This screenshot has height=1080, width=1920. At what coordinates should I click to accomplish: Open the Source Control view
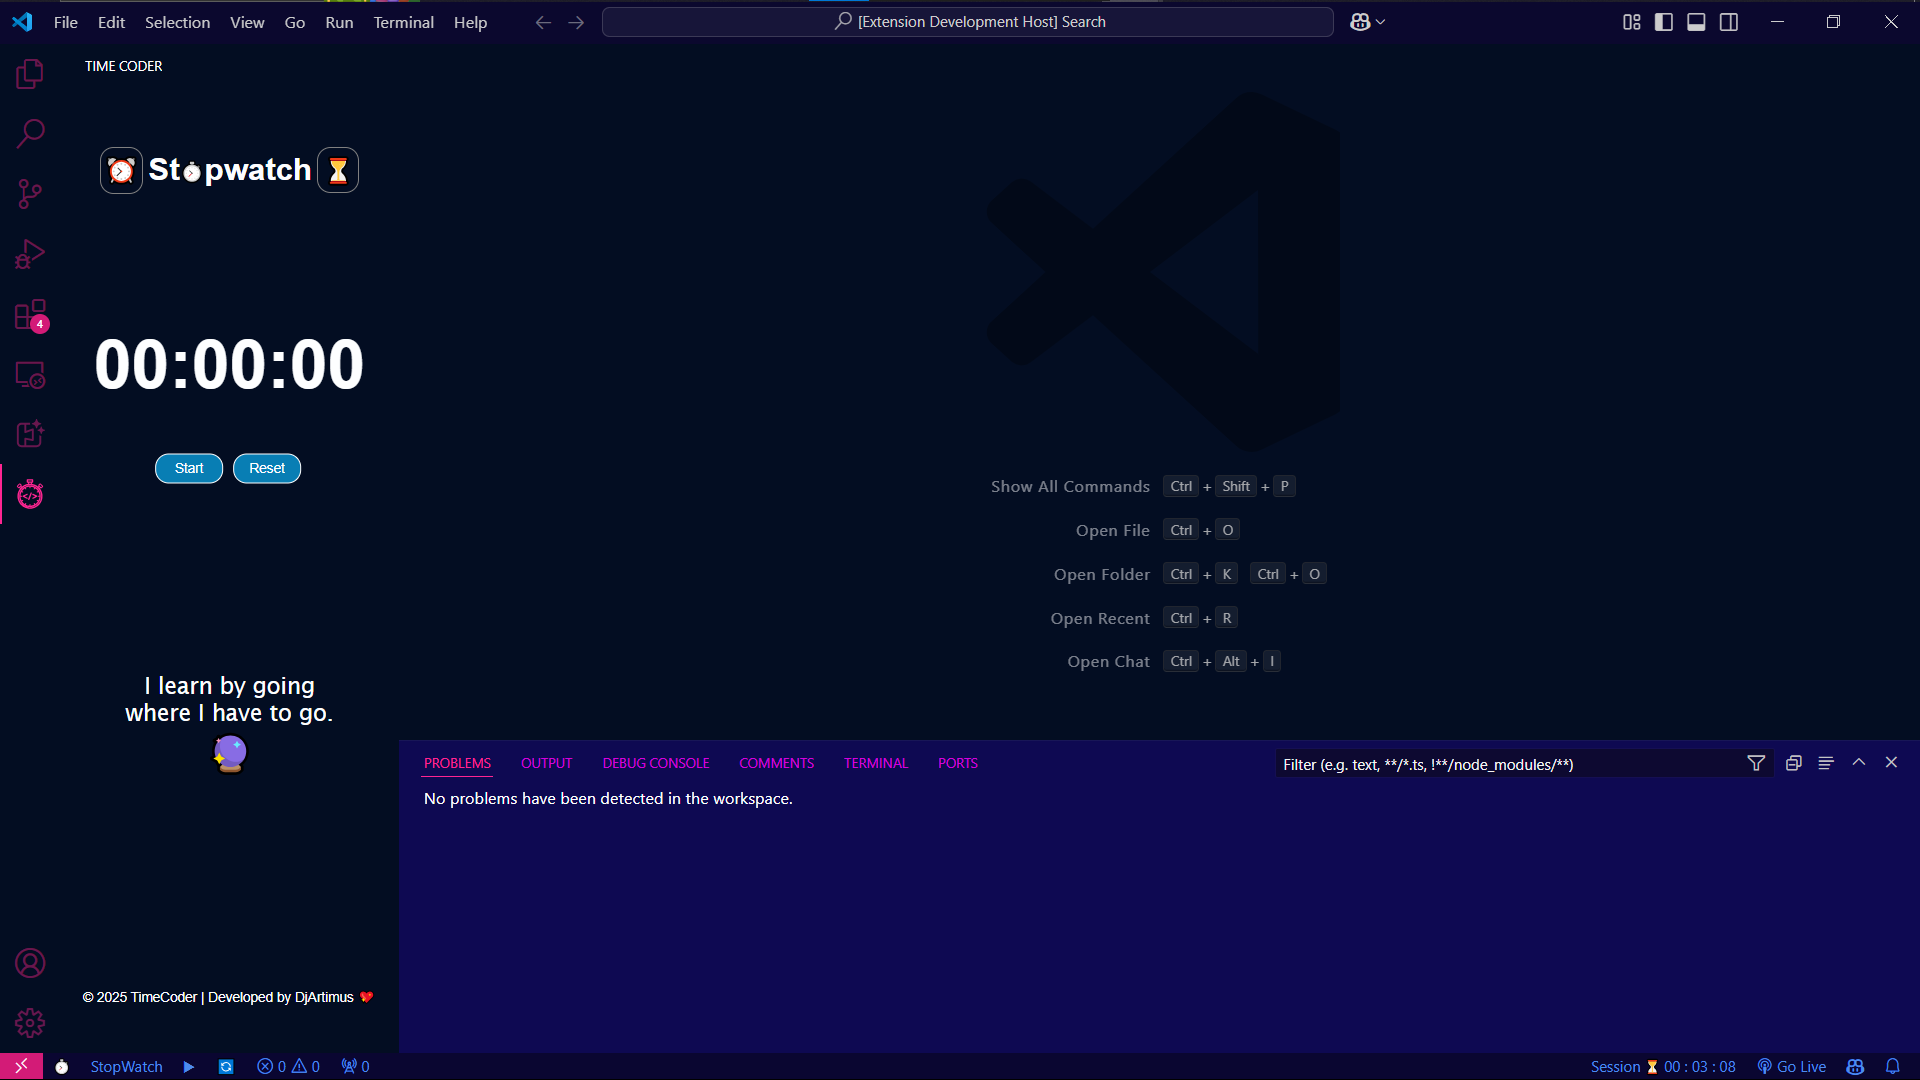point(30,194)
